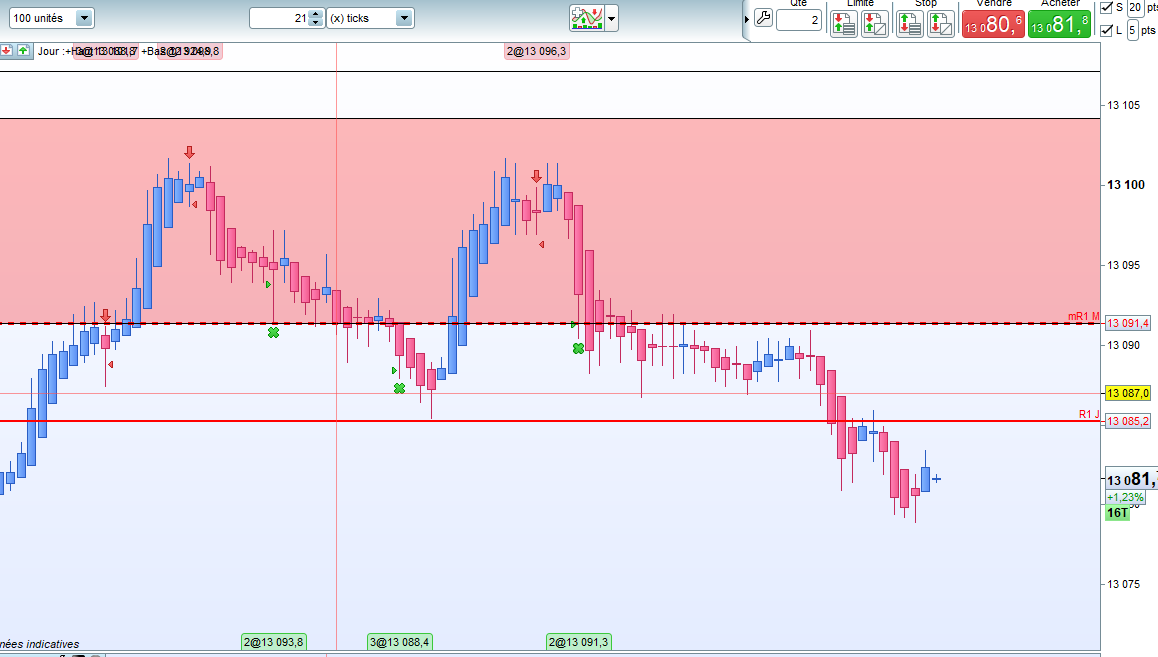This screenshot has width=1158, height=657.
Task: Click the 13 075 price axis label
Action: 1123,584
